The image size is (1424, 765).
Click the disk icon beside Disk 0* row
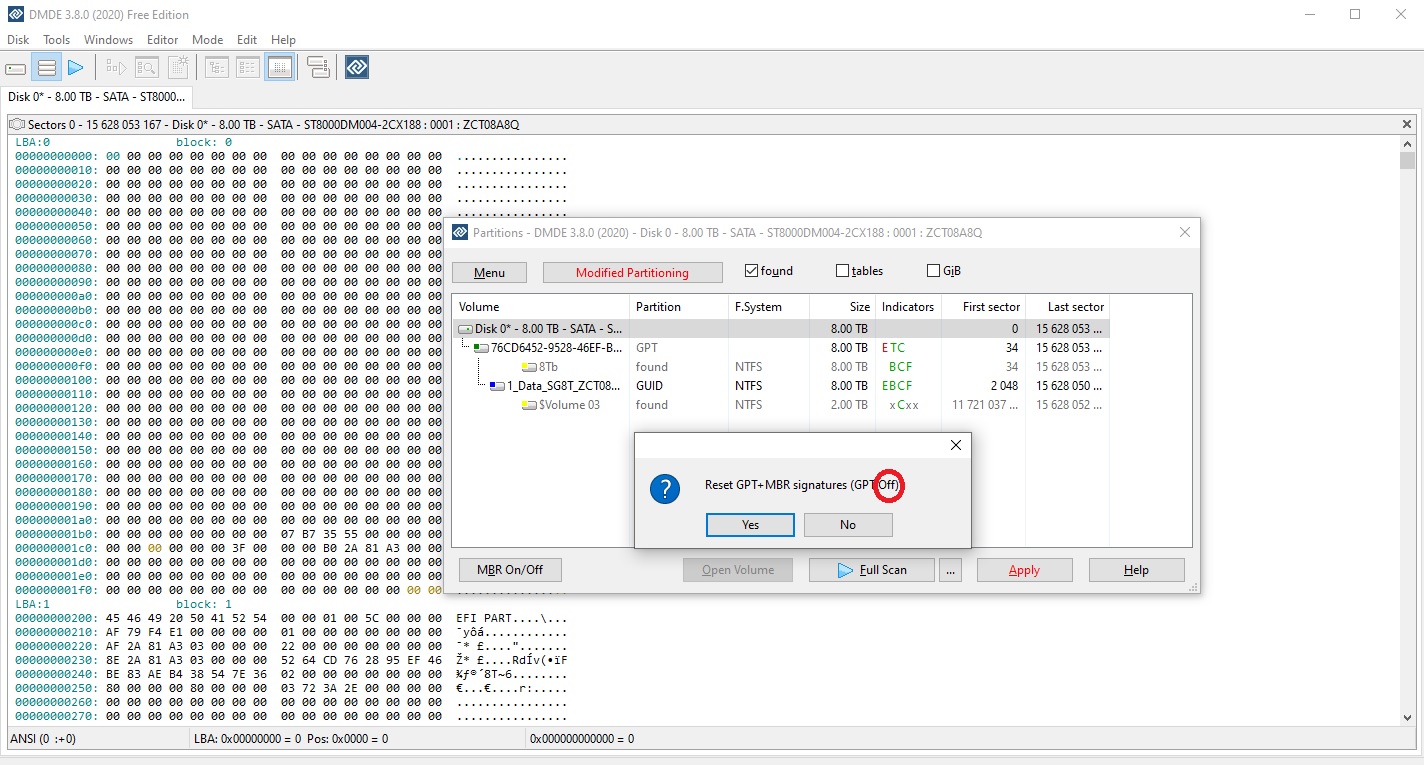coord(466,329)
